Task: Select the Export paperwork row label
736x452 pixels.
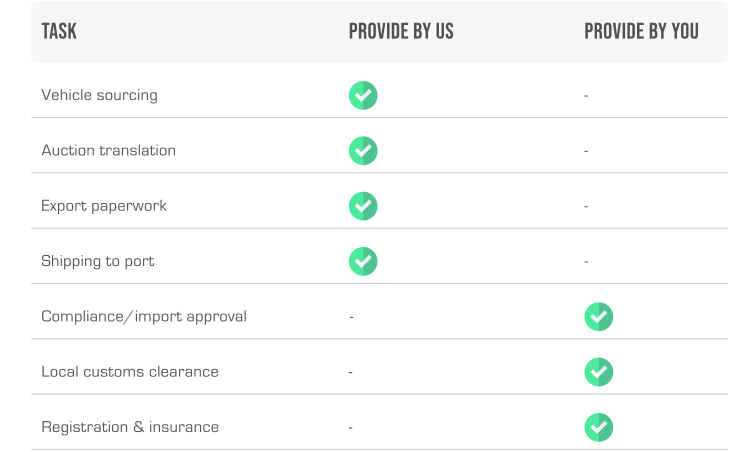Action: tap(104, 206)
